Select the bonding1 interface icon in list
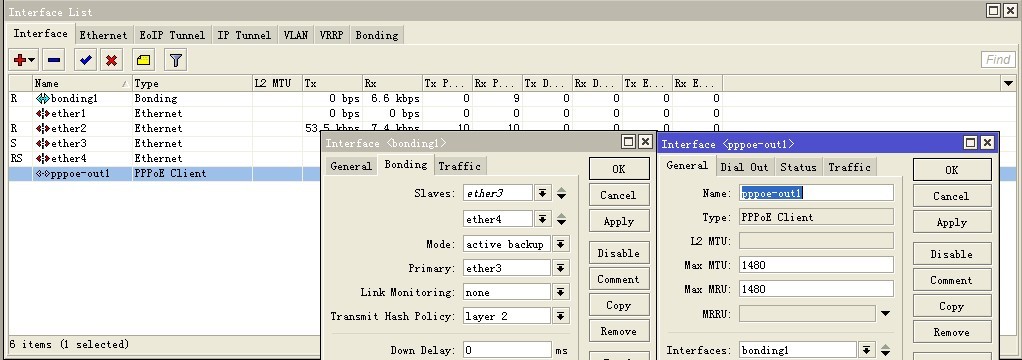 [42, 98]
